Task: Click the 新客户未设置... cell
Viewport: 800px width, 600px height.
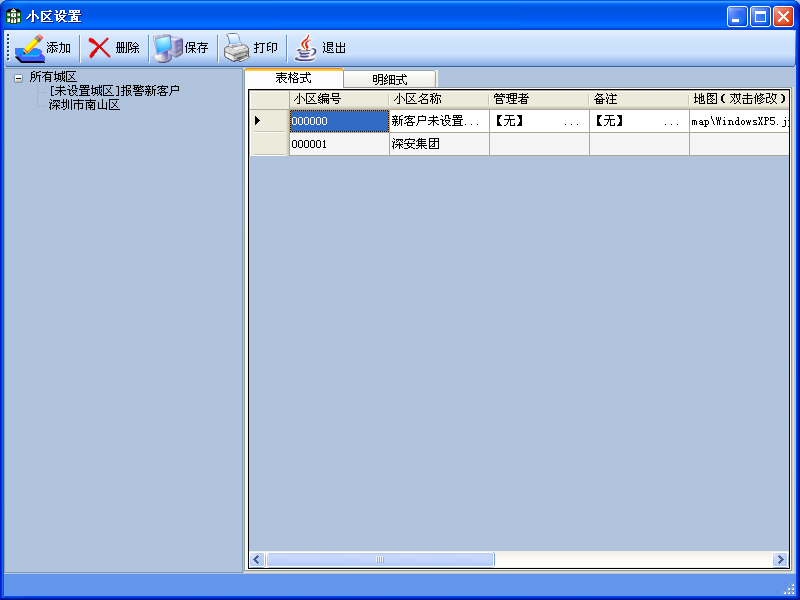Action: coord(439,121)
